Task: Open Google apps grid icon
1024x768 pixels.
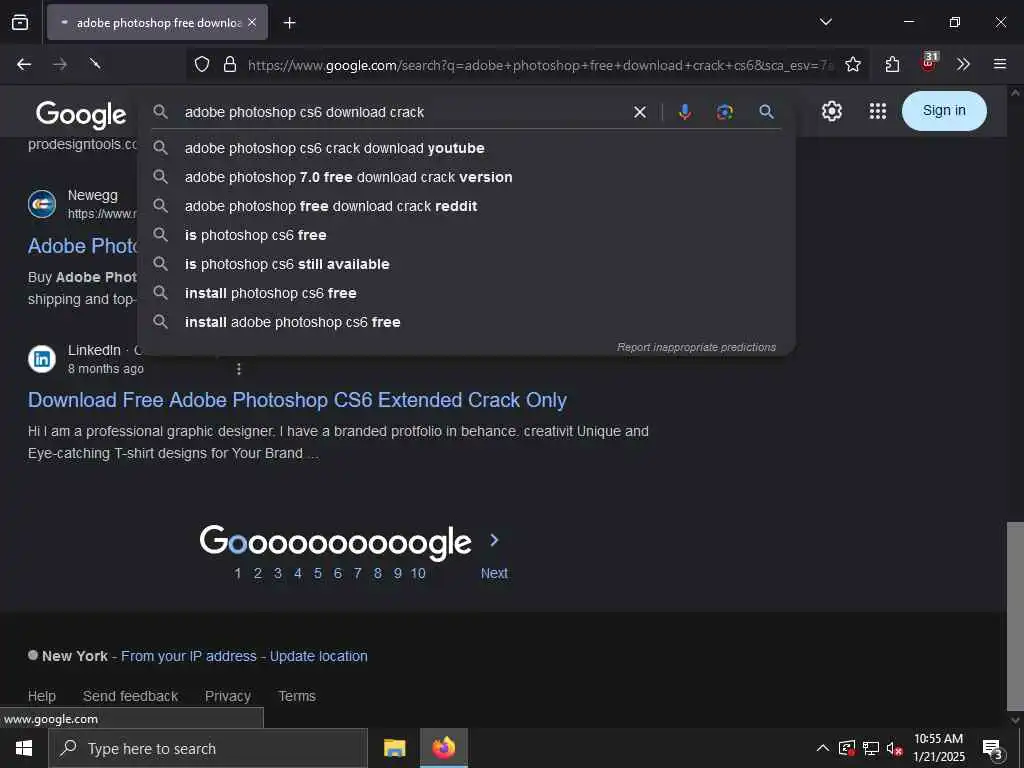Action: pos(878,111)
